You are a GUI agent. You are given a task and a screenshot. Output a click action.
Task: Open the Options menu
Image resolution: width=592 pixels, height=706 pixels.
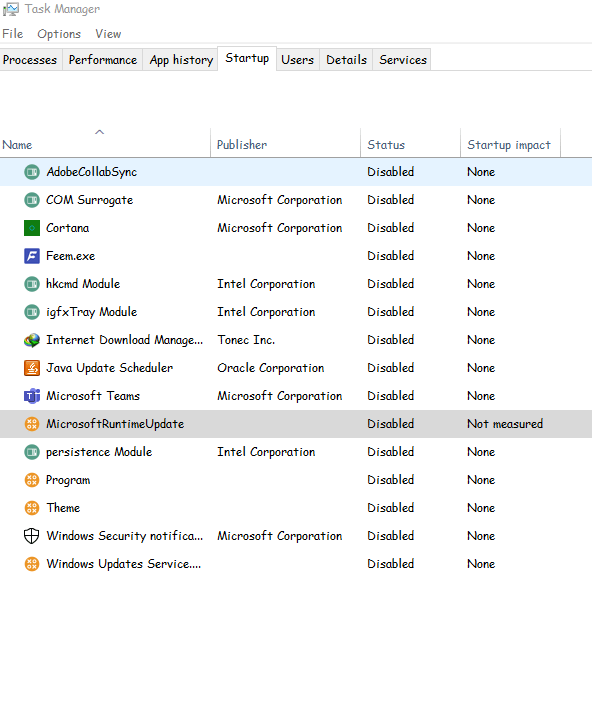tap(59, 34)
